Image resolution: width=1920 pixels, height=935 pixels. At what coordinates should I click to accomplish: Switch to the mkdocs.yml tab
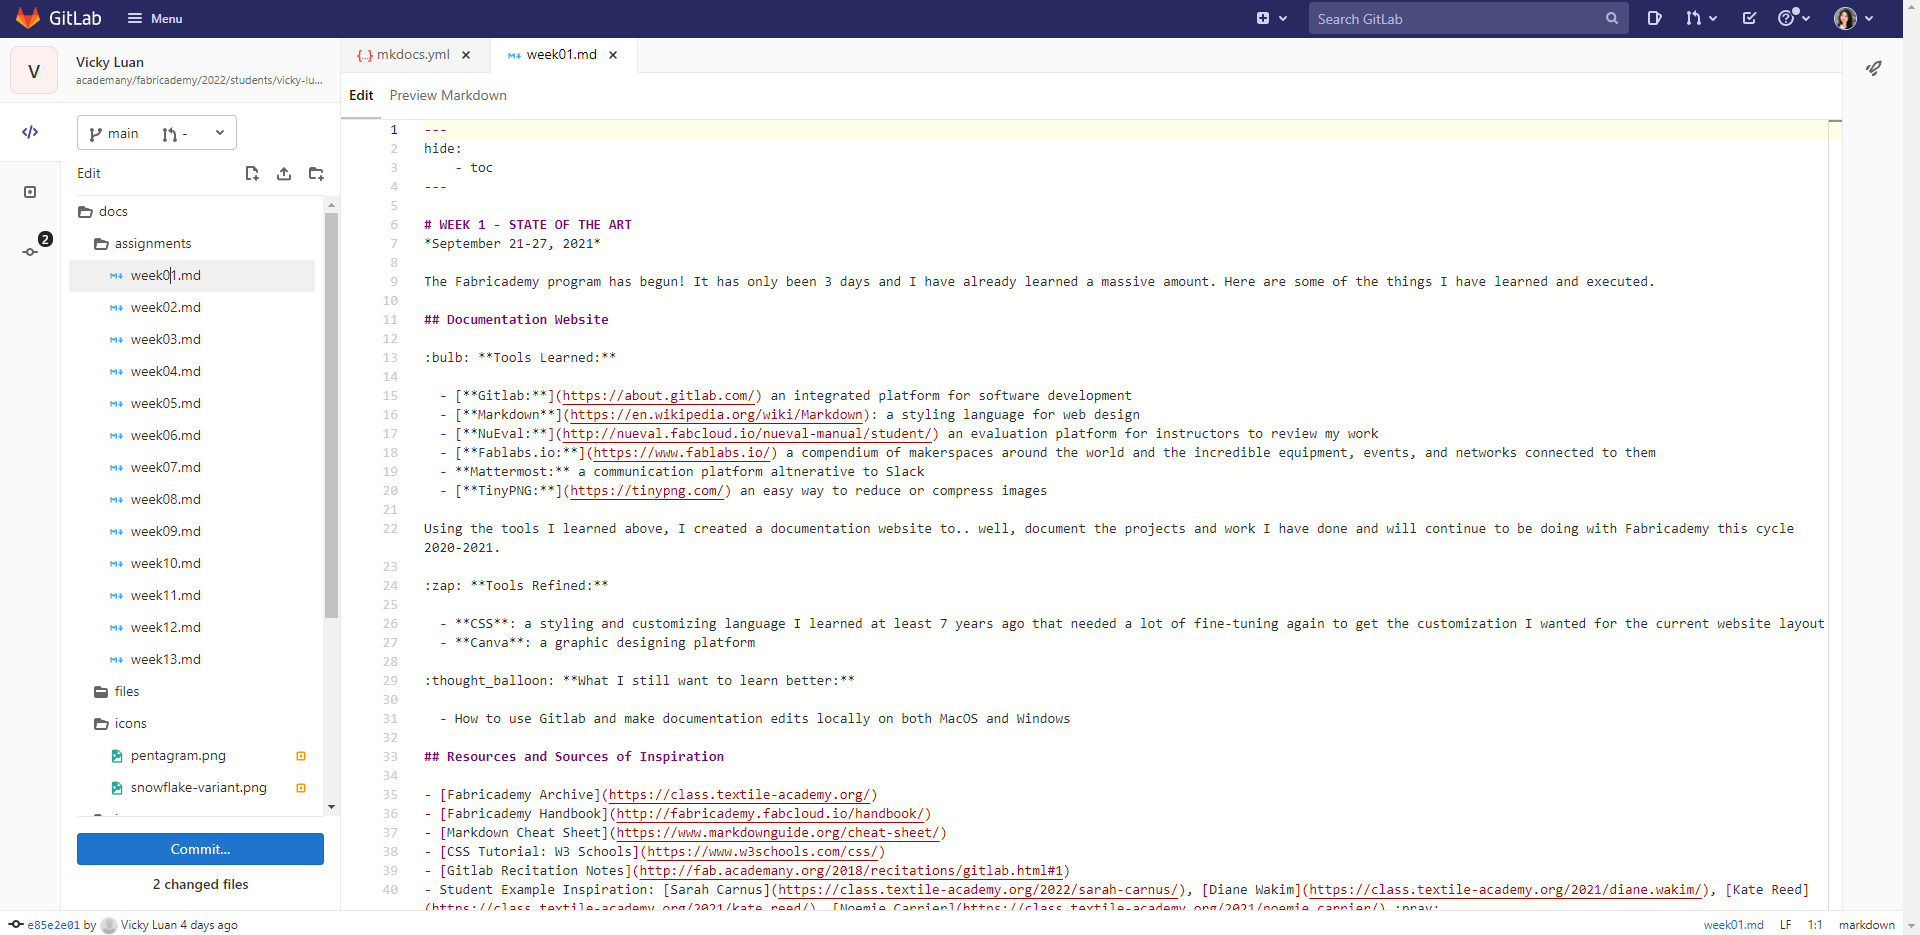[404, 55]
